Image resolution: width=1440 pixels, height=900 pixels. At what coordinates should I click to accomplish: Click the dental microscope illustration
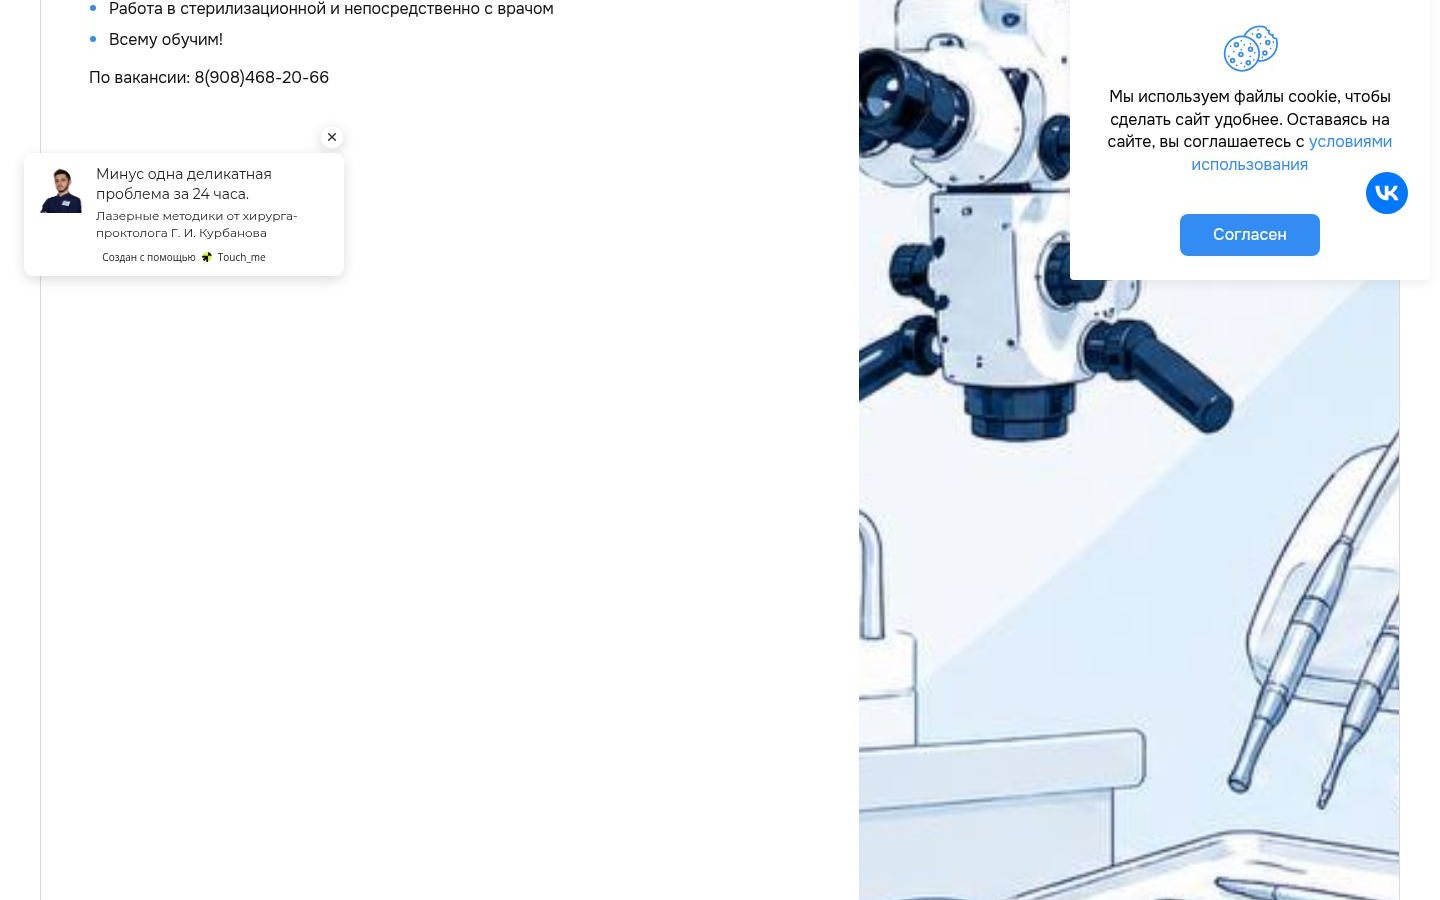tap(1129, 450)
